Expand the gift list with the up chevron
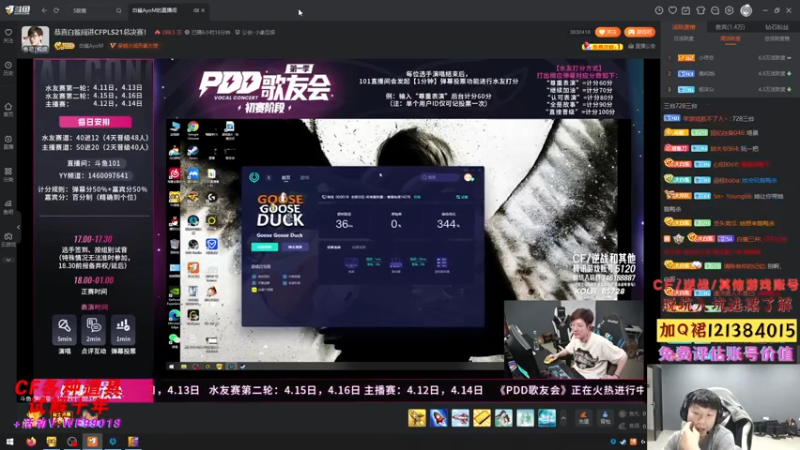The height and width of the screenshot is (450, 800). pos(563,418)
